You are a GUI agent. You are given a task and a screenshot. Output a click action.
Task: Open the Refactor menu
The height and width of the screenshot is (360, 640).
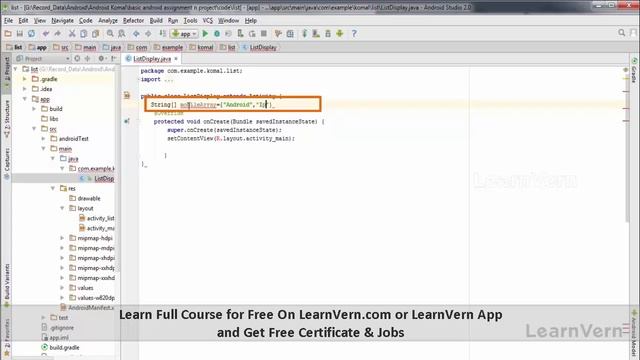tap(133, 20)
